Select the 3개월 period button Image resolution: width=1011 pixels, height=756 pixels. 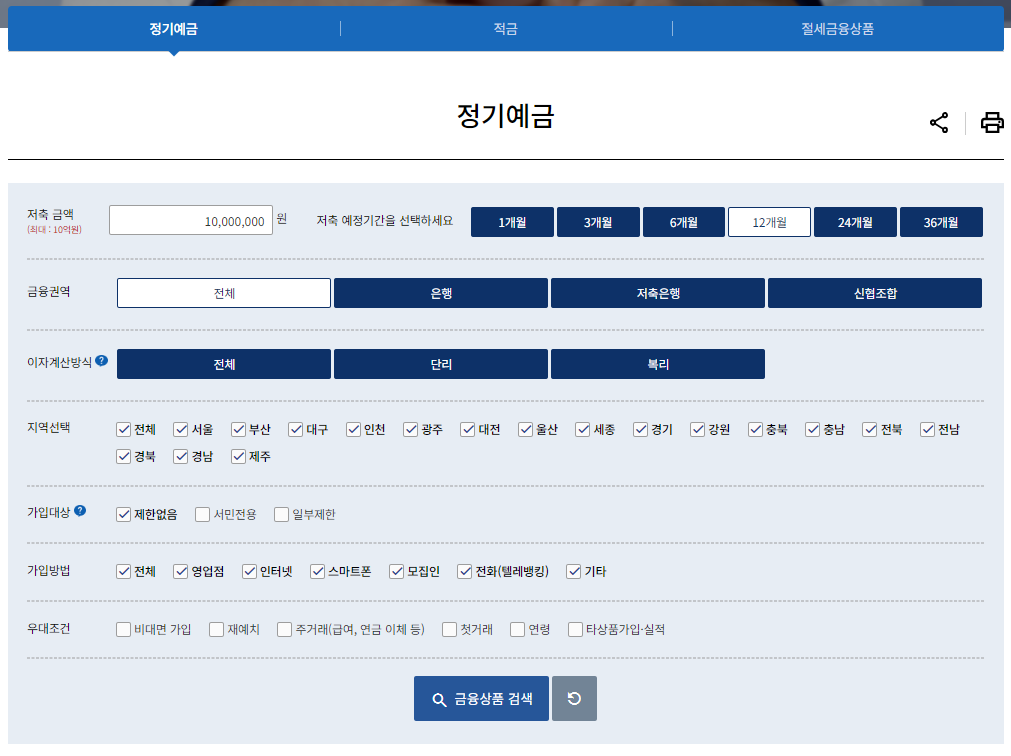pyautogui.click(x=598, y=222)
